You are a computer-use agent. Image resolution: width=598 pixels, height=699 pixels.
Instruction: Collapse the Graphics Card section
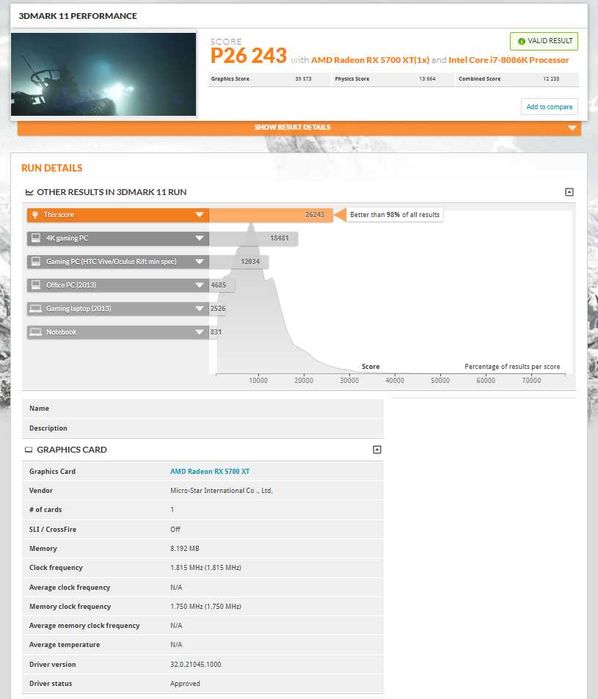pyautogui.click(x=377, y=449)
